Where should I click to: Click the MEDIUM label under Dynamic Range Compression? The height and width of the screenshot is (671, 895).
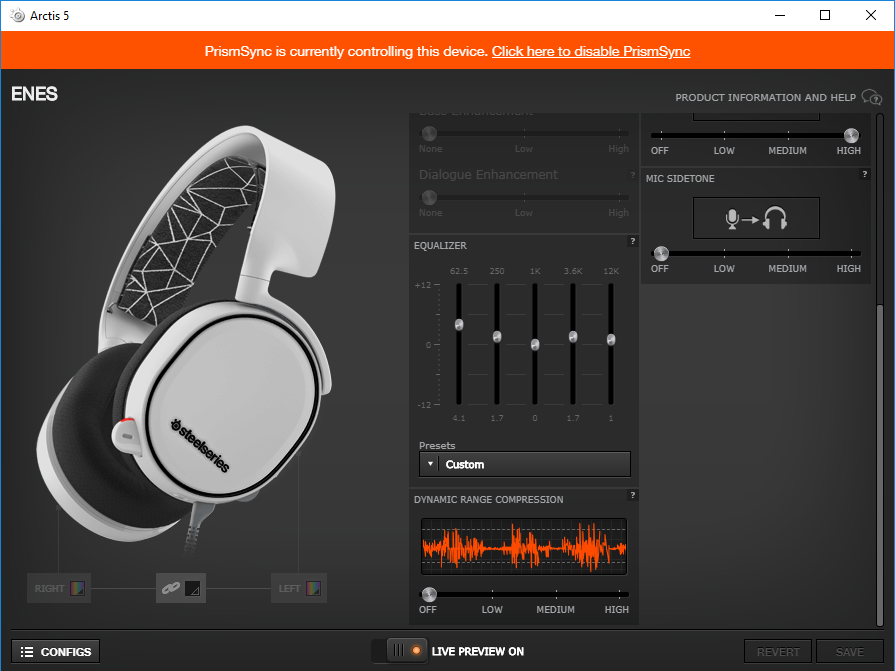tap(555, 609)
